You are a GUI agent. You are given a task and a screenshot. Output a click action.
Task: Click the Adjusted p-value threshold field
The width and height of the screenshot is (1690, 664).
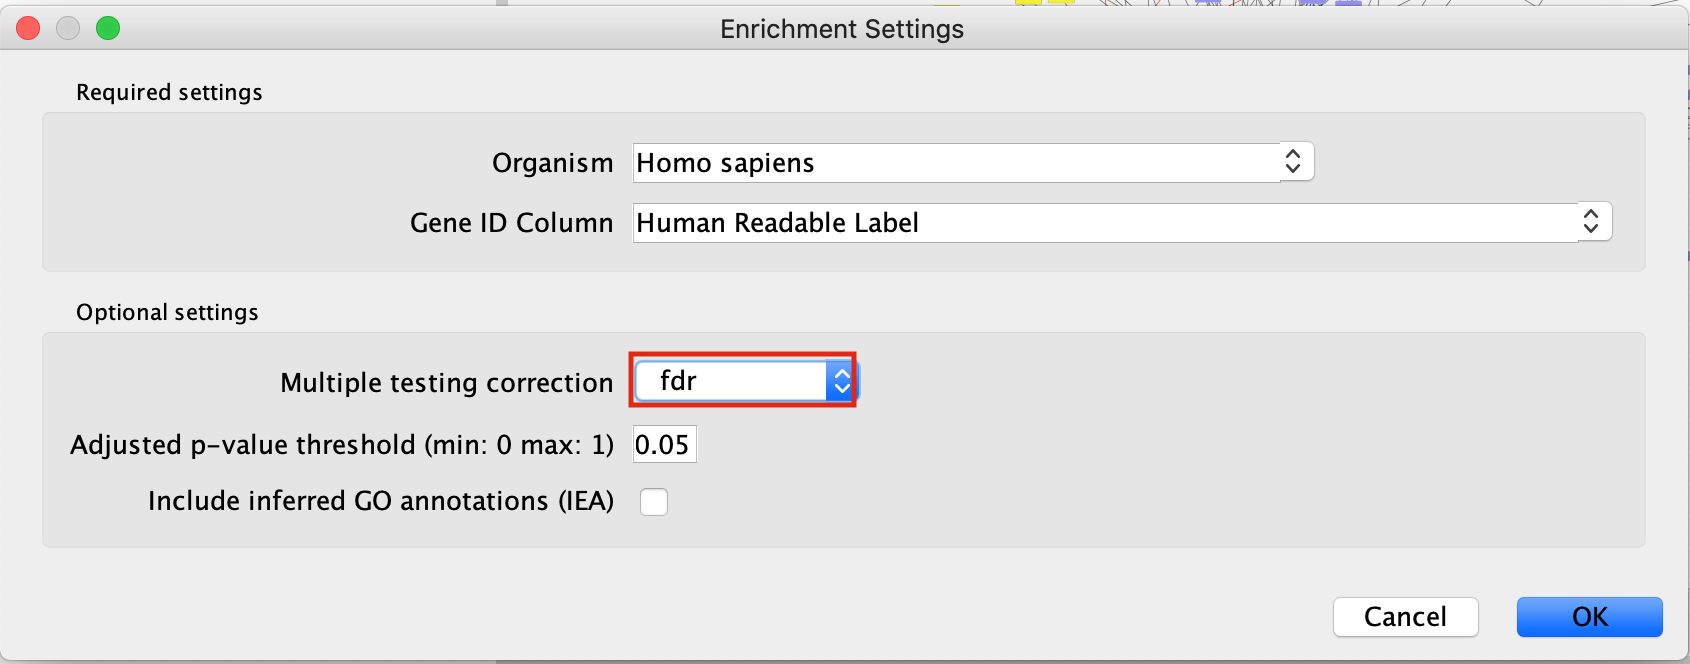664,445
